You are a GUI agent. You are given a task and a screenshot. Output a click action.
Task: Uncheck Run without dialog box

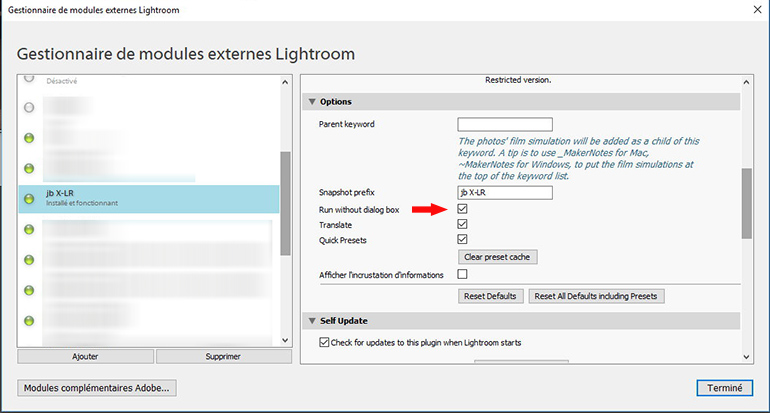(462, 209)
